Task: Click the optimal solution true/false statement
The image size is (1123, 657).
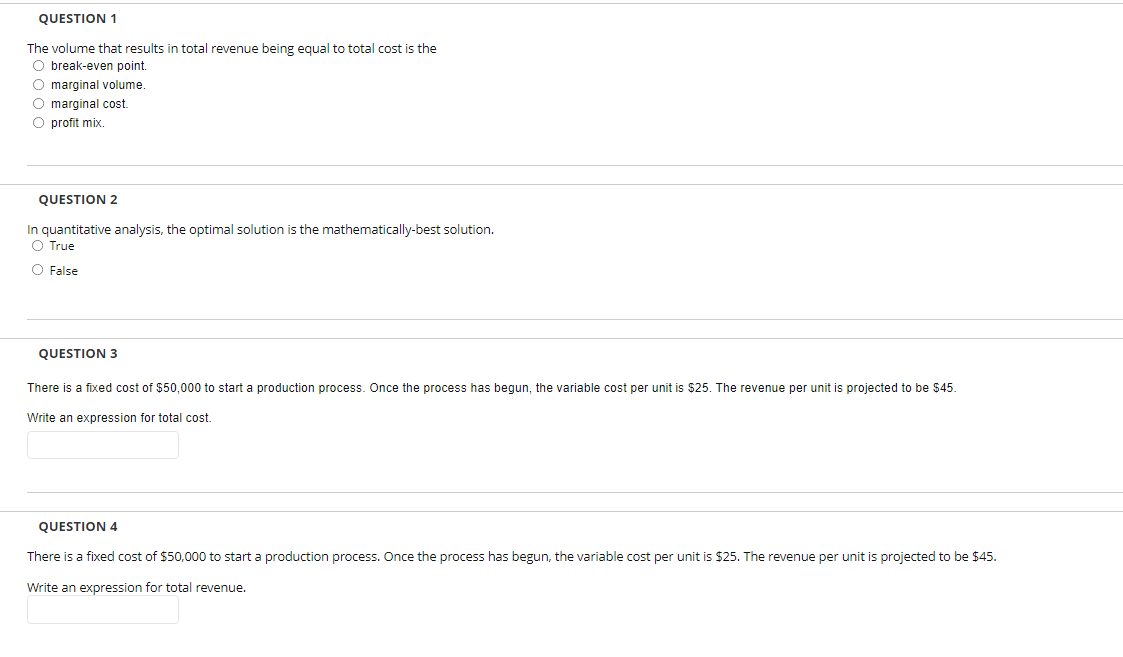Action: tap(260, 229)
